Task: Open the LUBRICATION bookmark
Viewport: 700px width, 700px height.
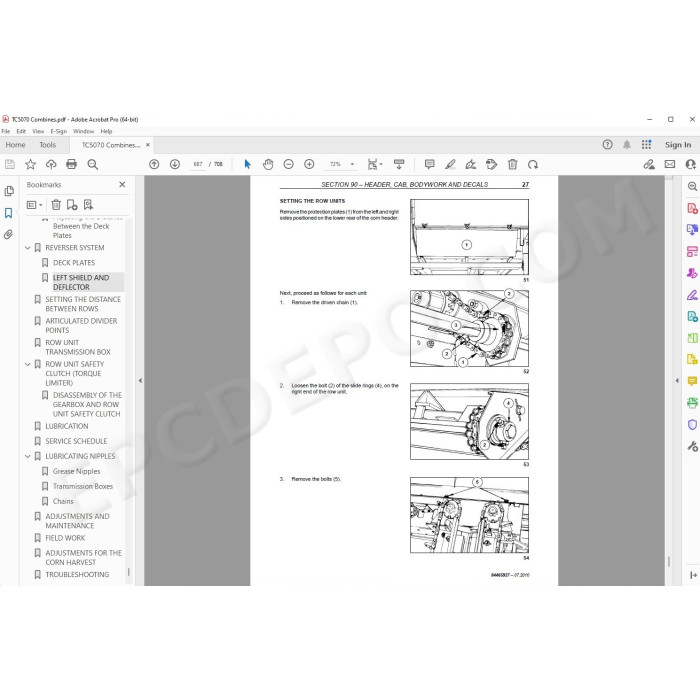Action: 67,426
